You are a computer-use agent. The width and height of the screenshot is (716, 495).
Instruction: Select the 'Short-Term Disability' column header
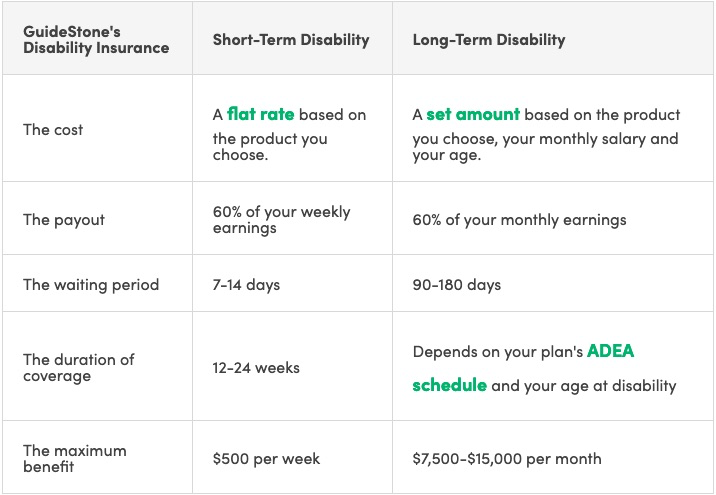click(x=291, y=40)
